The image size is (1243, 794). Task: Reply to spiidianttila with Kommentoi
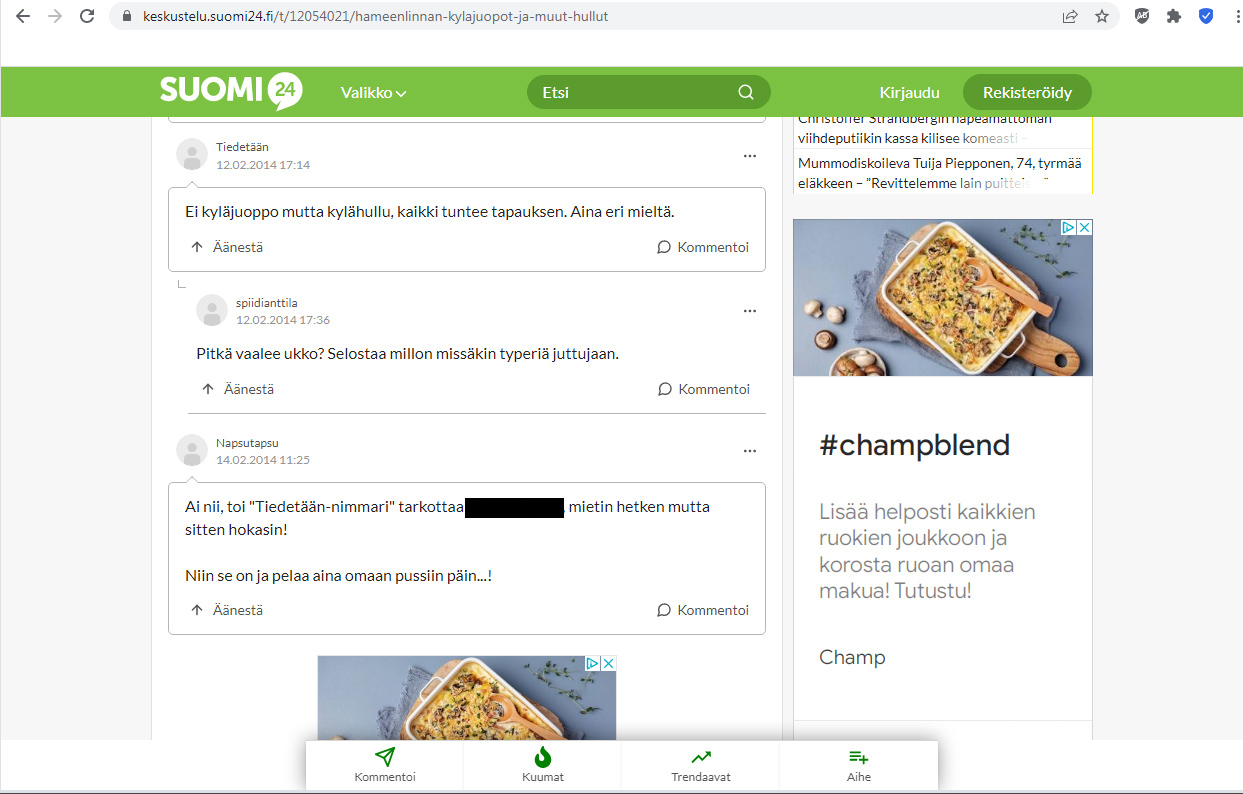[x=704, y=389]
